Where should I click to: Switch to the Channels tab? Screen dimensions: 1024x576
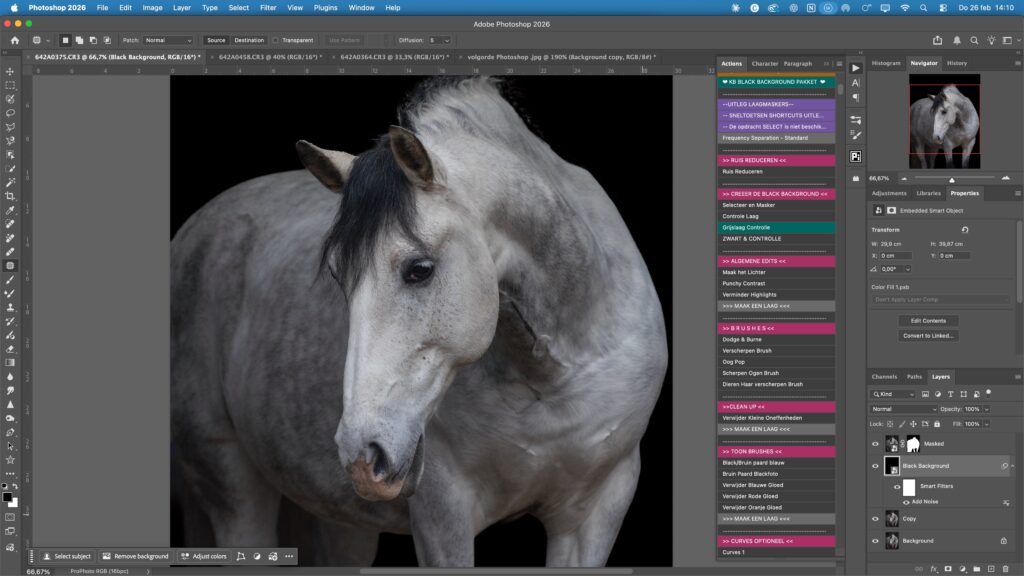tap(884, 377)
